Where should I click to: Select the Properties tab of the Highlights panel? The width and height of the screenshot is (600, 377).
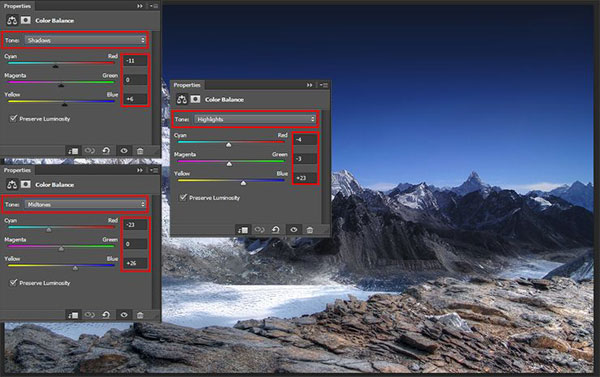[187, 85]
